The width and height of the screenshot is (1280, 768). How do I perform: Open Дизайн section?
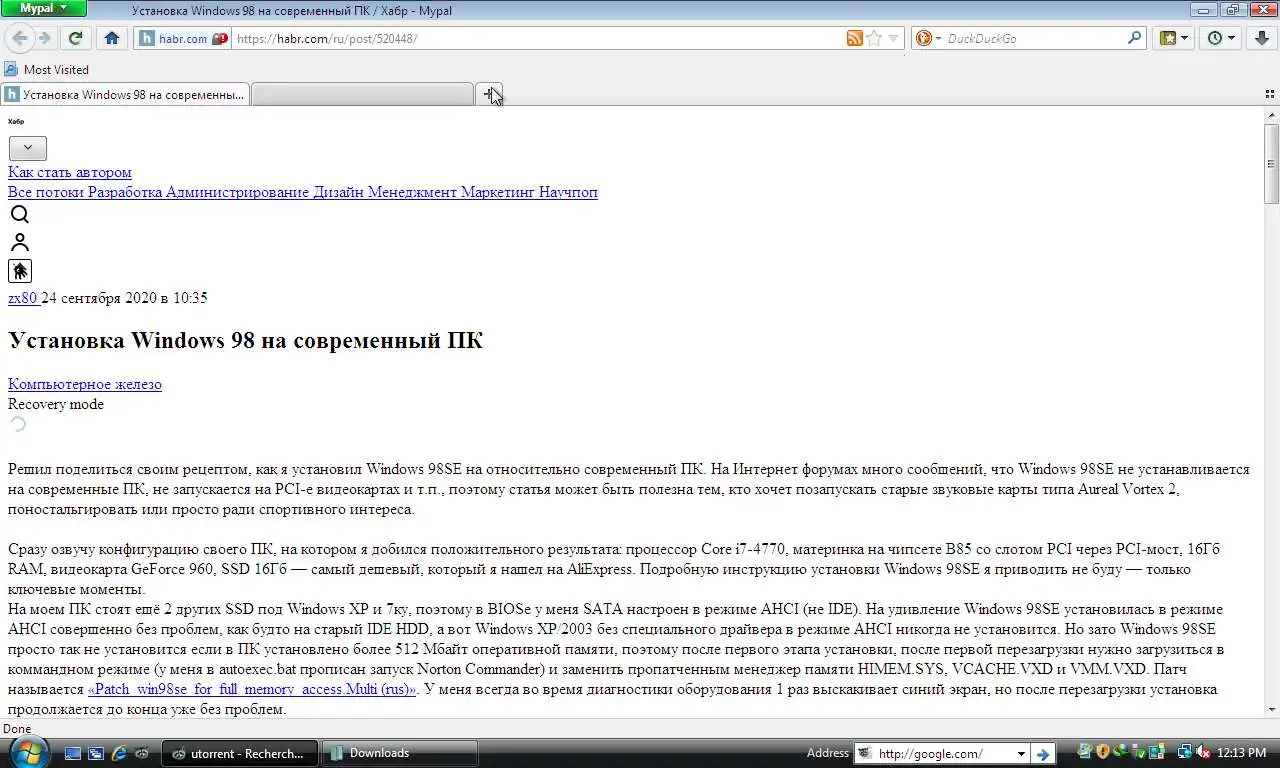coord(338,192)
